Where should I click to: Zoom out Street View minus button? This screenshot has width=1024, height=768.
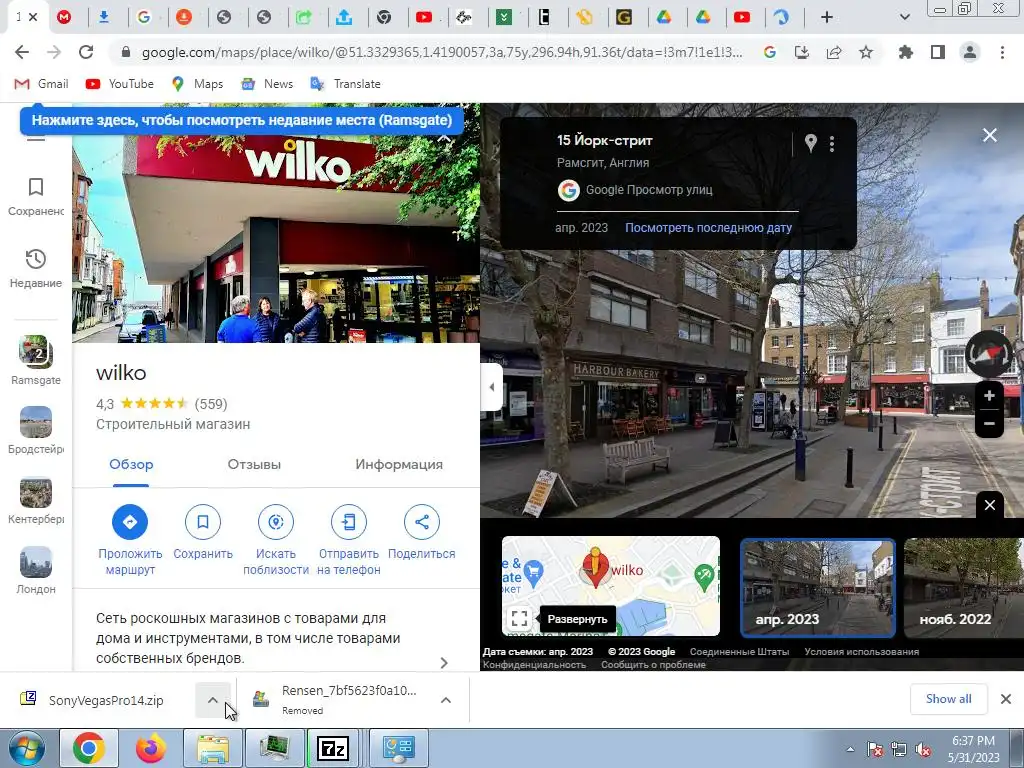pos(989,423)
